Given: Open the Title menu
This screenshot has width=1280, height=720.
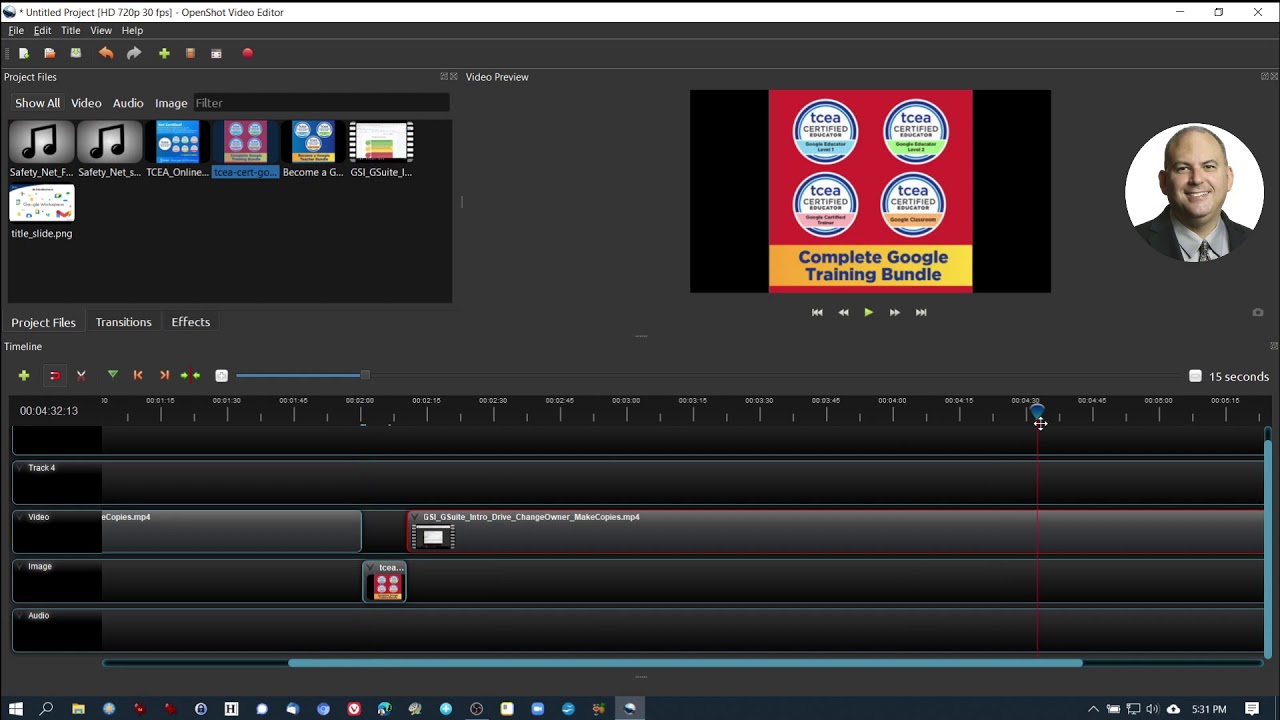Looking at the screenshot, I should coord(70,31).
